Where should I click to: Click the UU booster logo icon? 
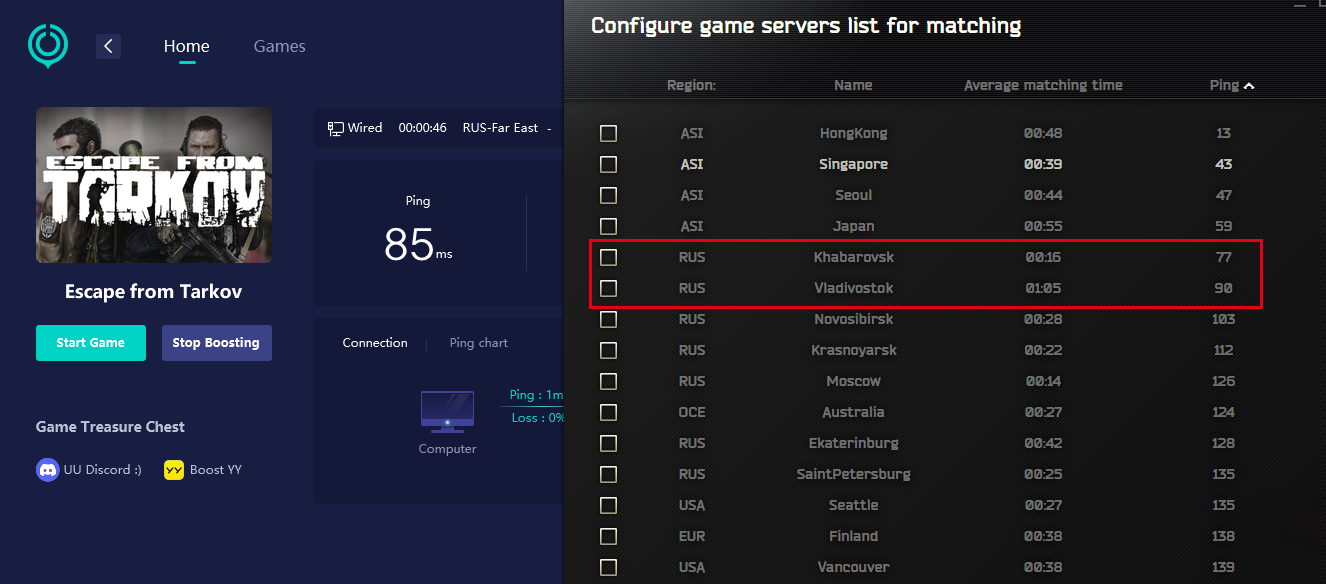pos(48,45)
